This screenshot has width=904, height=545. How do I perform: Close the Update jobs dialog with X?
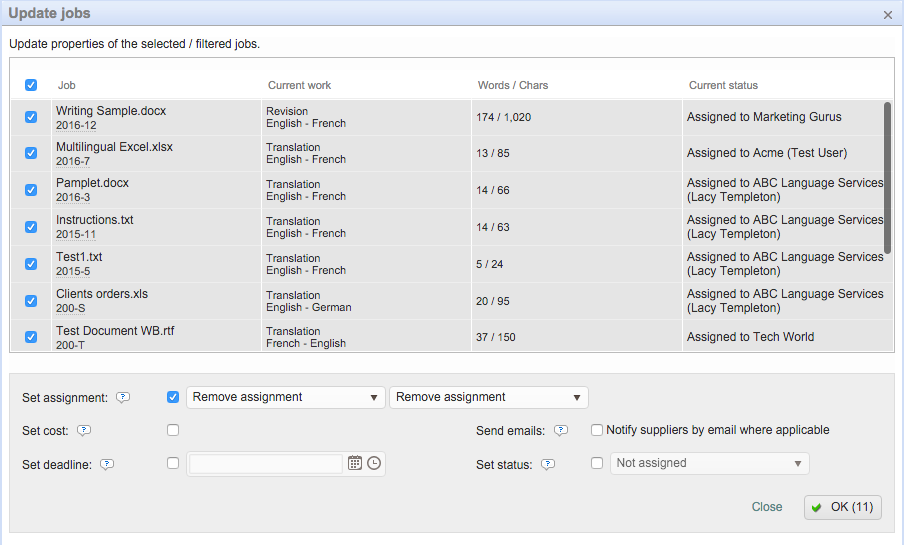[888, 14]
